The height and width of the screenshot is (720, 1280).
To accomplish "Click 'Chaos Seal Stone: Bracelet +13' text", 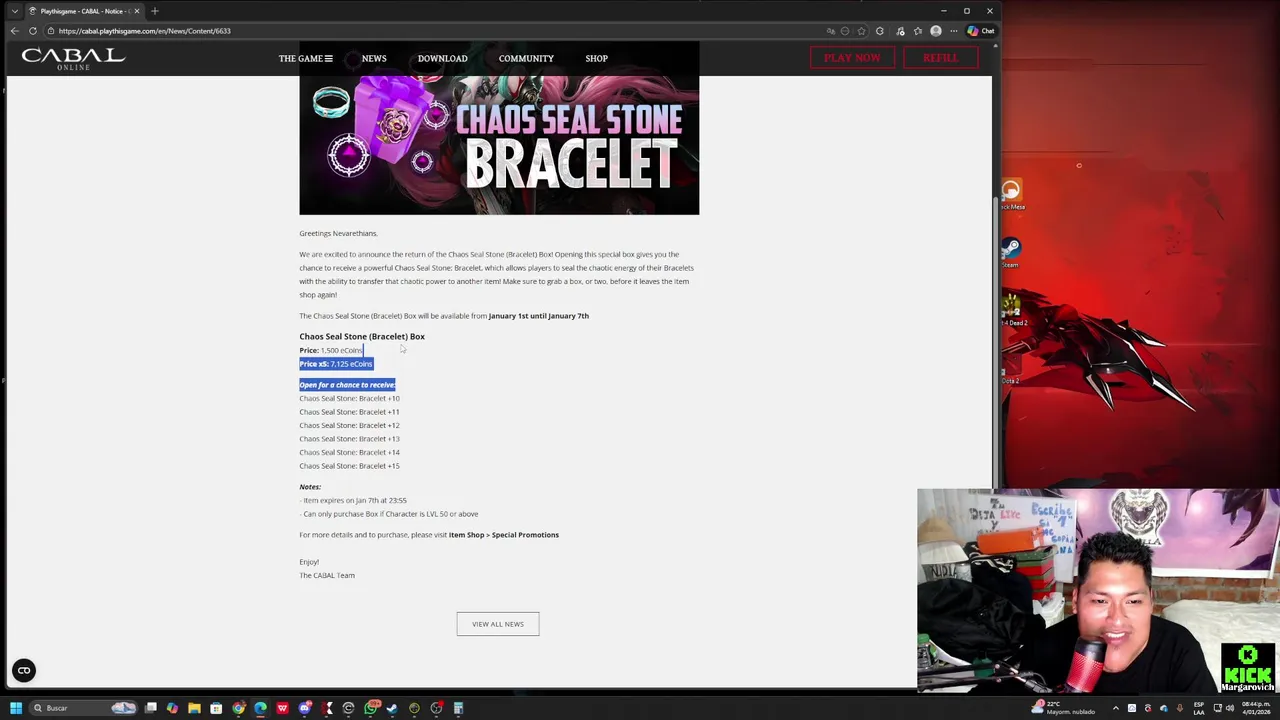I will tap(349, 439).
